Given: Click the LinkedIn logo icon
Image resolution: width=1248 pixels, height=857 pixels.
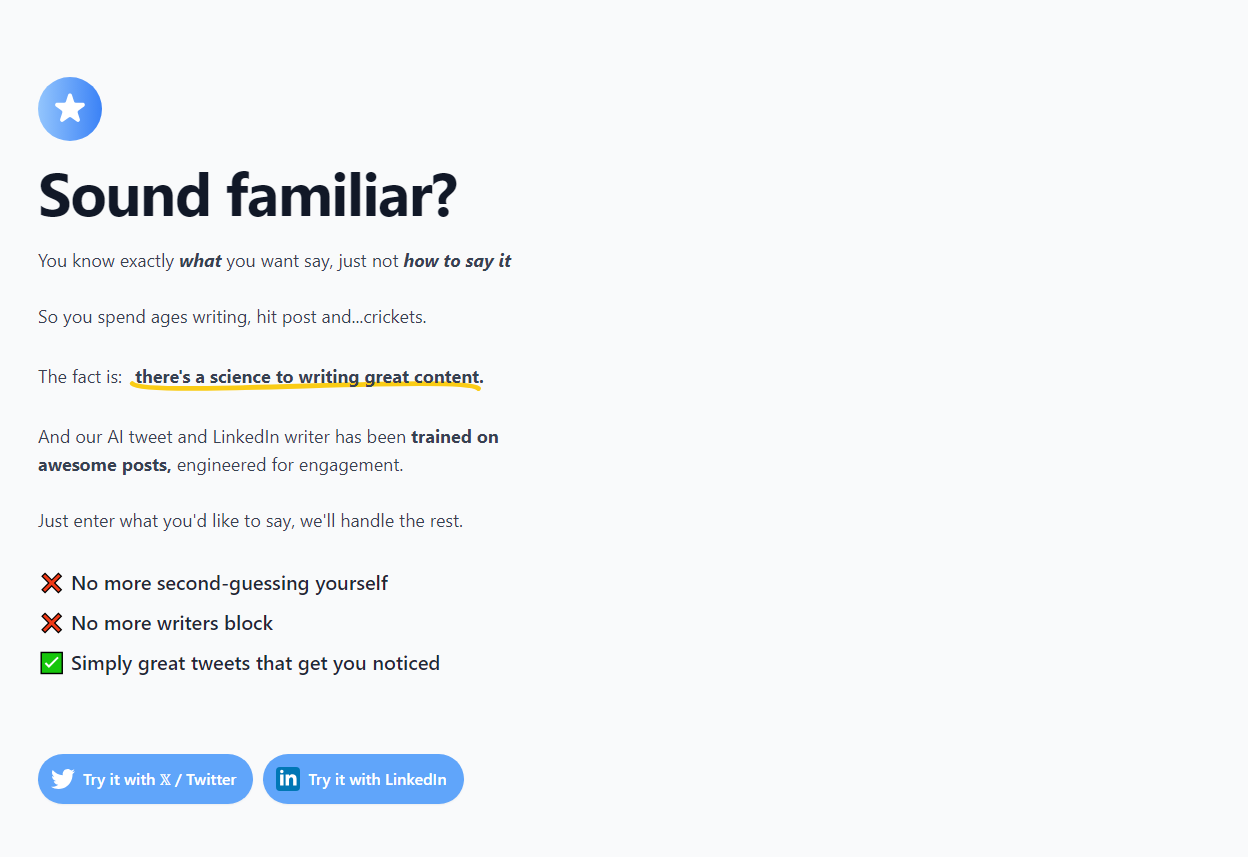Looking at the screenshot, I should 288,779.
